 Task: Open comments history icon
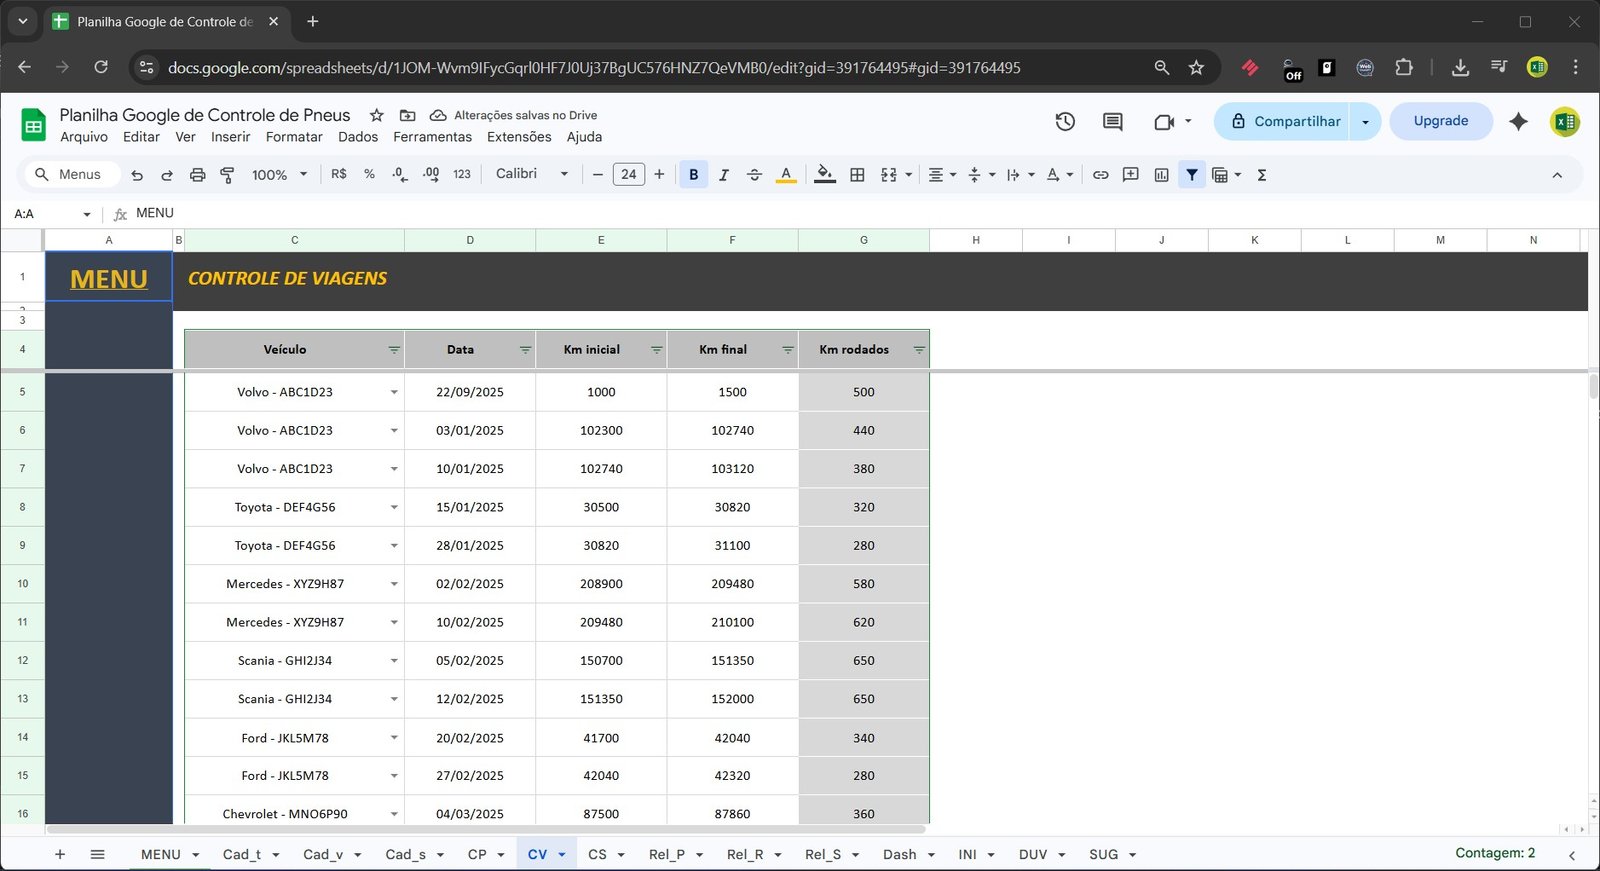(1112, 121)
